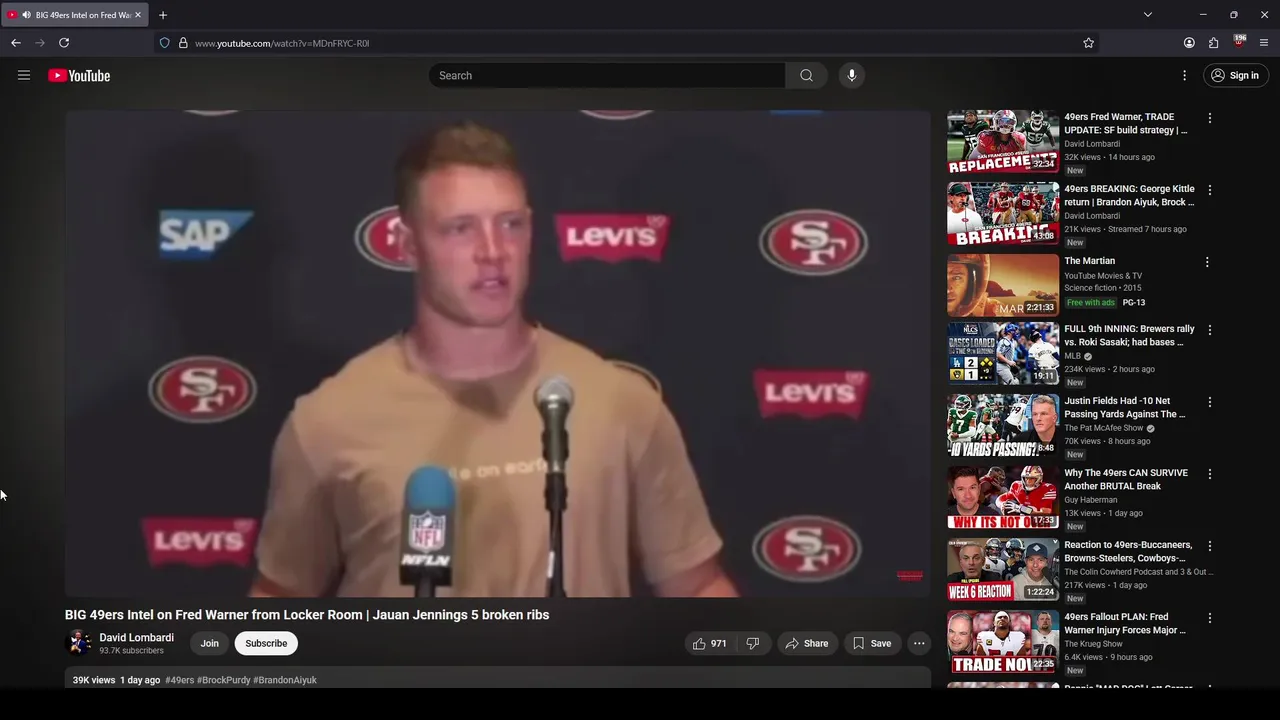Screen dimensions: 1280x720
Task: Click the #49ers hashtag
Action: [x=180, y=680]
